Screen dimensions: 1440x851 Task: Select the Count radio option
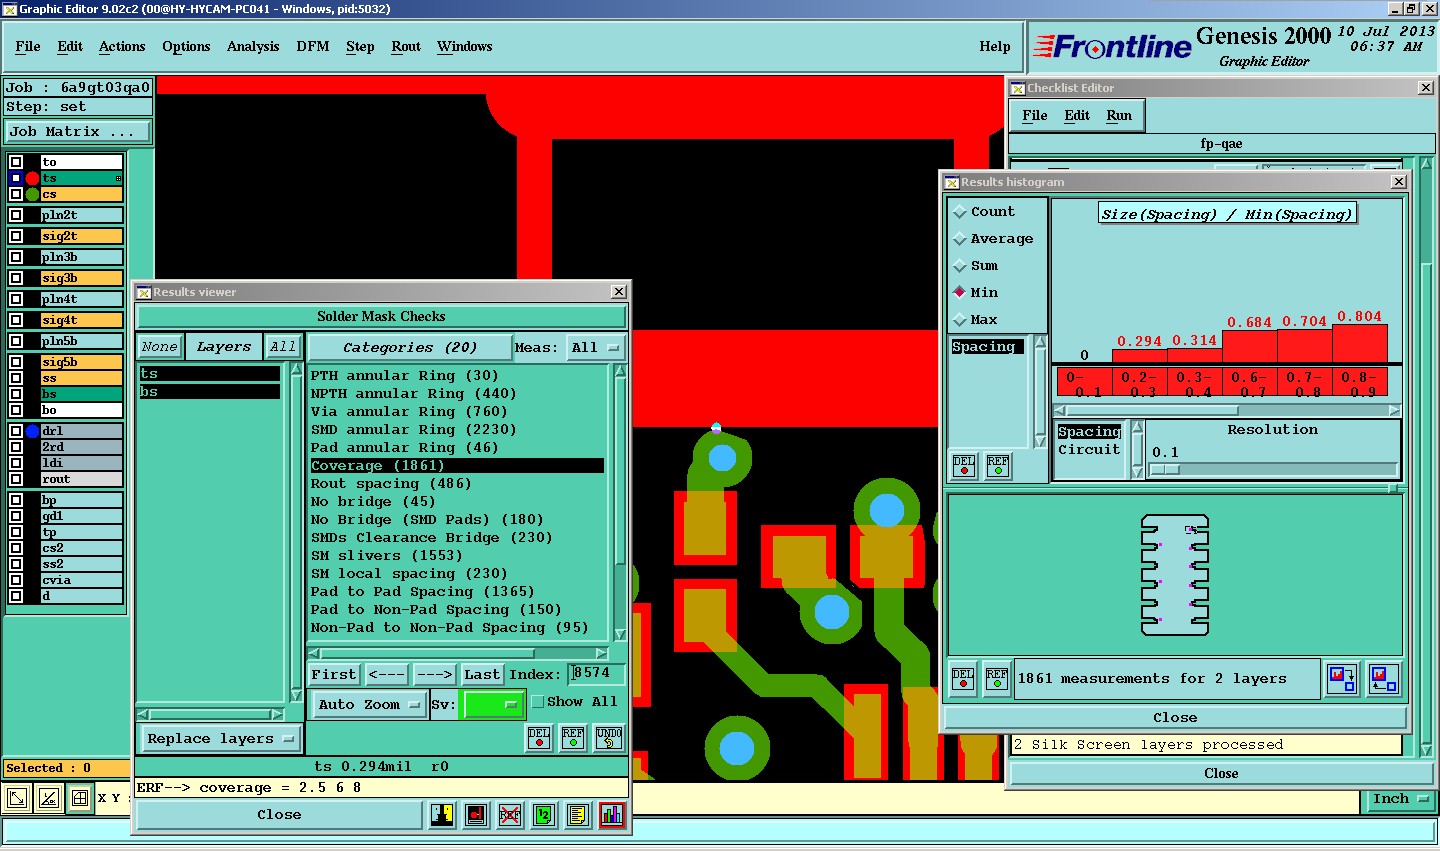pos(960,212)
